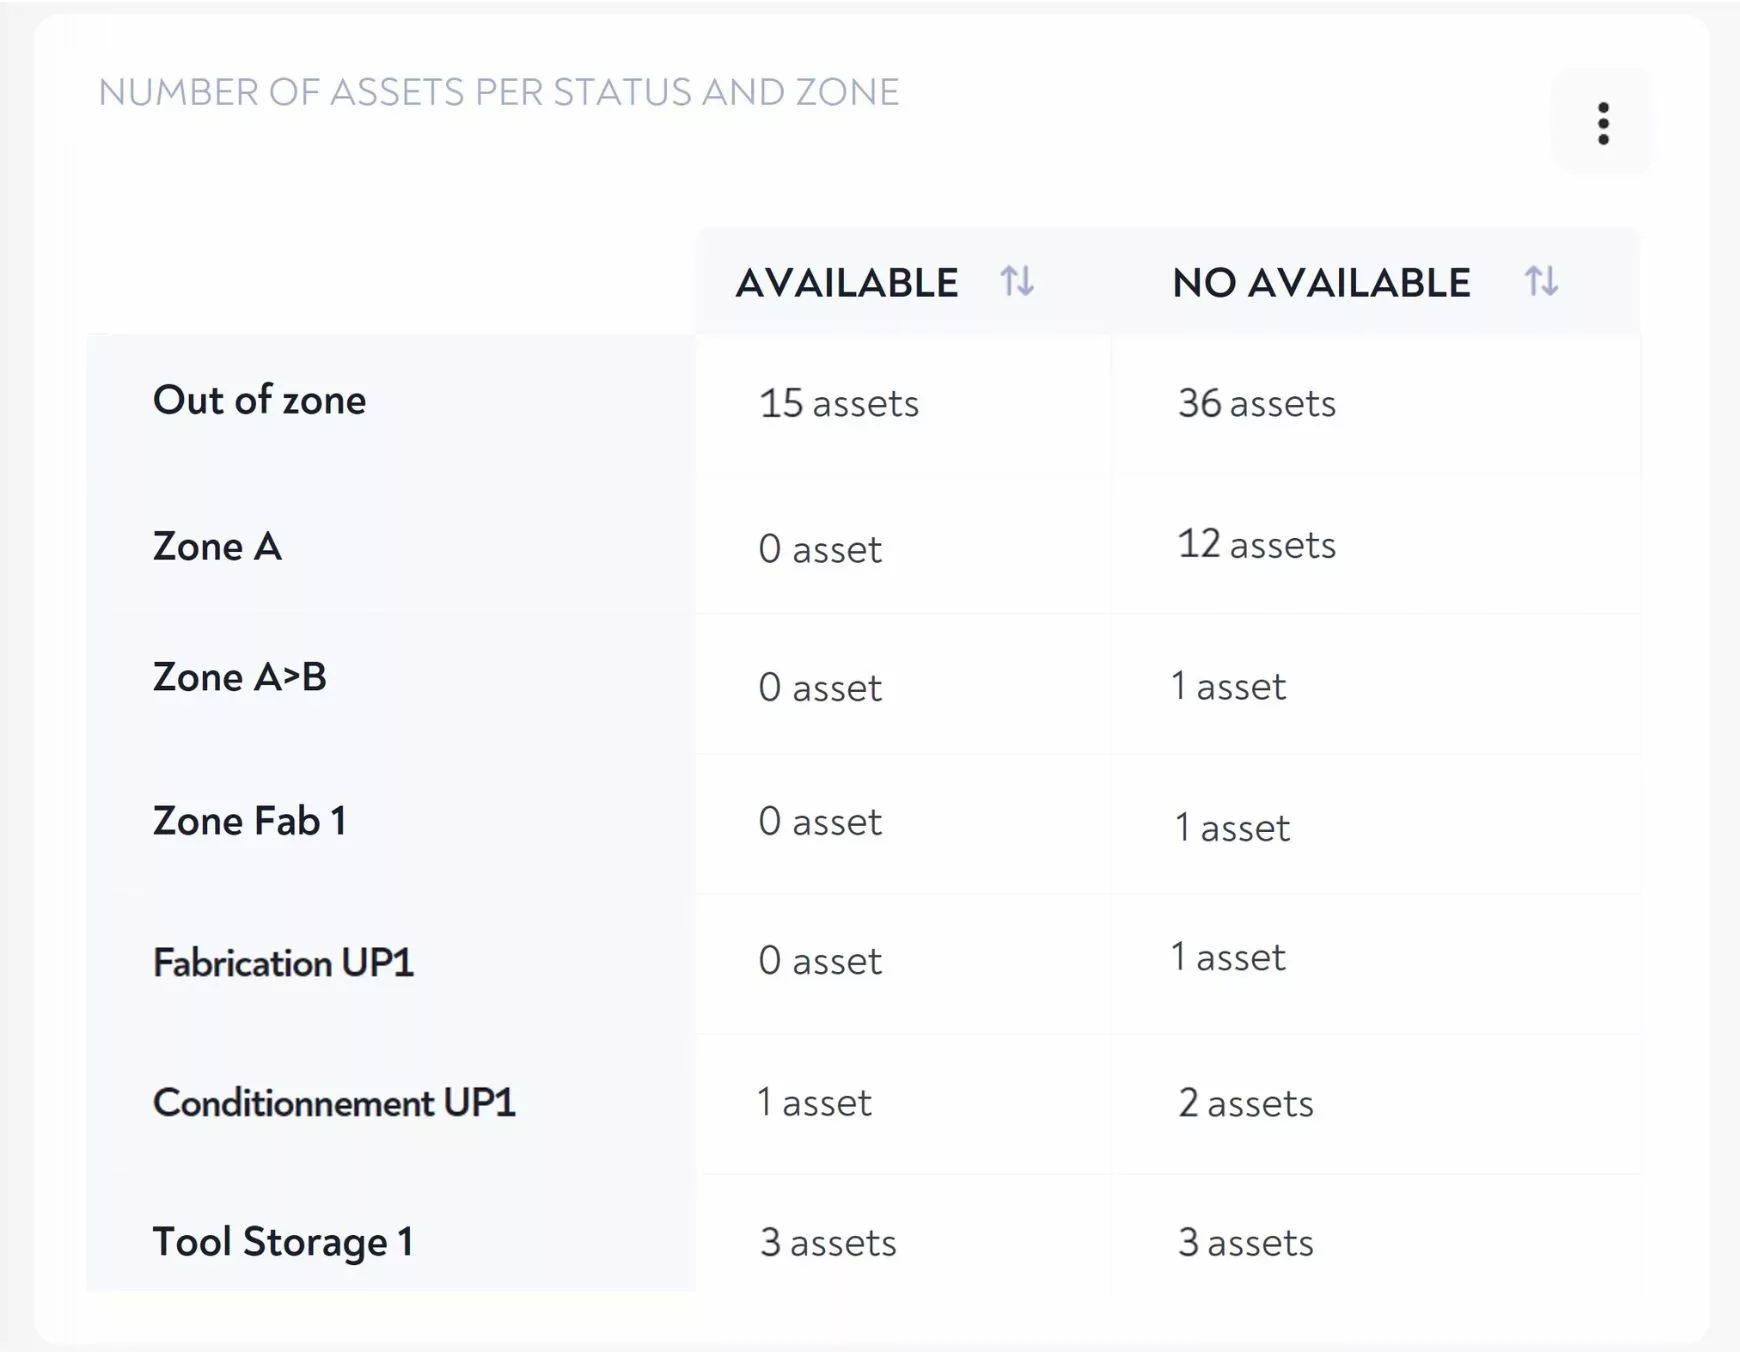Select the Zone A>B row label

(x=239, y=677)
